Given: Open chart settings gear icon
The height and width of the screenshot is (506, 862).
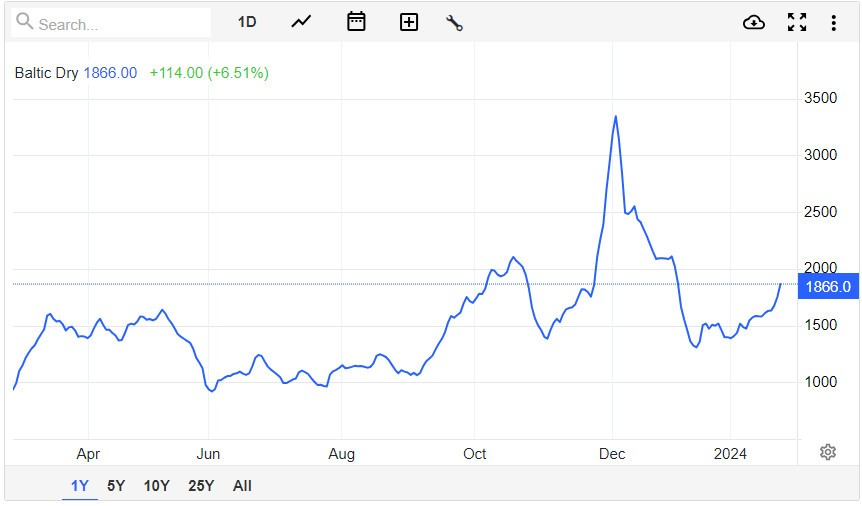Looking at the screenshot, I should 827,452.
